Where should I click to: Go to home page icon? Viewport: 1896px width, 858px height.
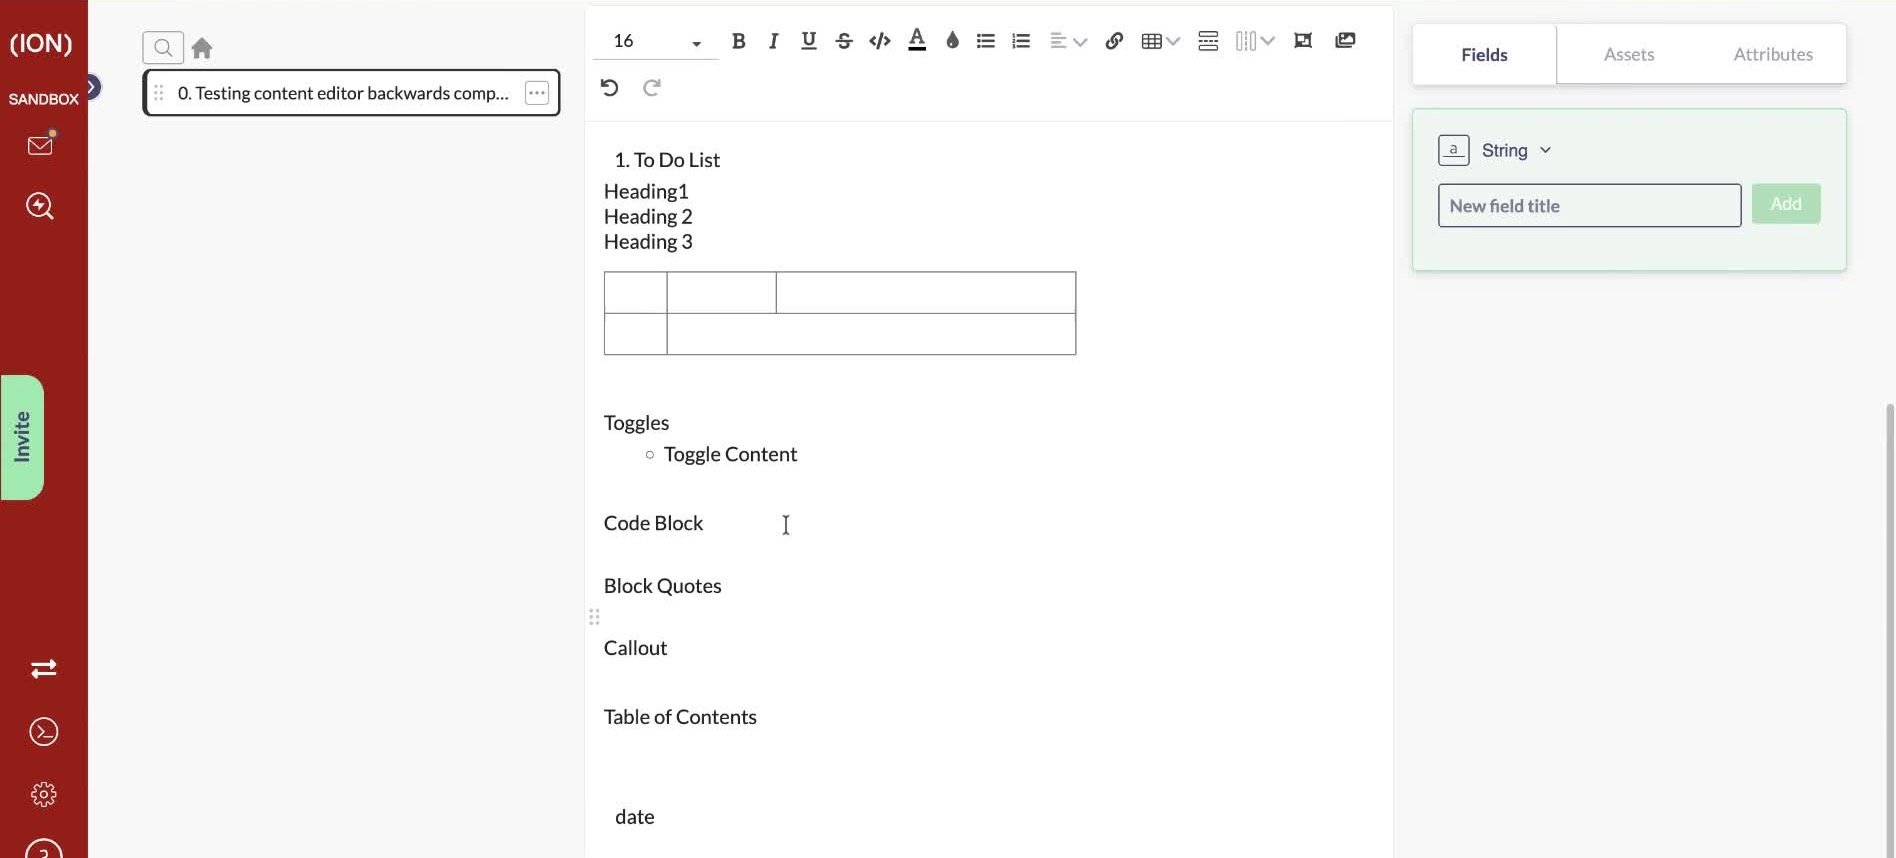click(x=202, y=48)
